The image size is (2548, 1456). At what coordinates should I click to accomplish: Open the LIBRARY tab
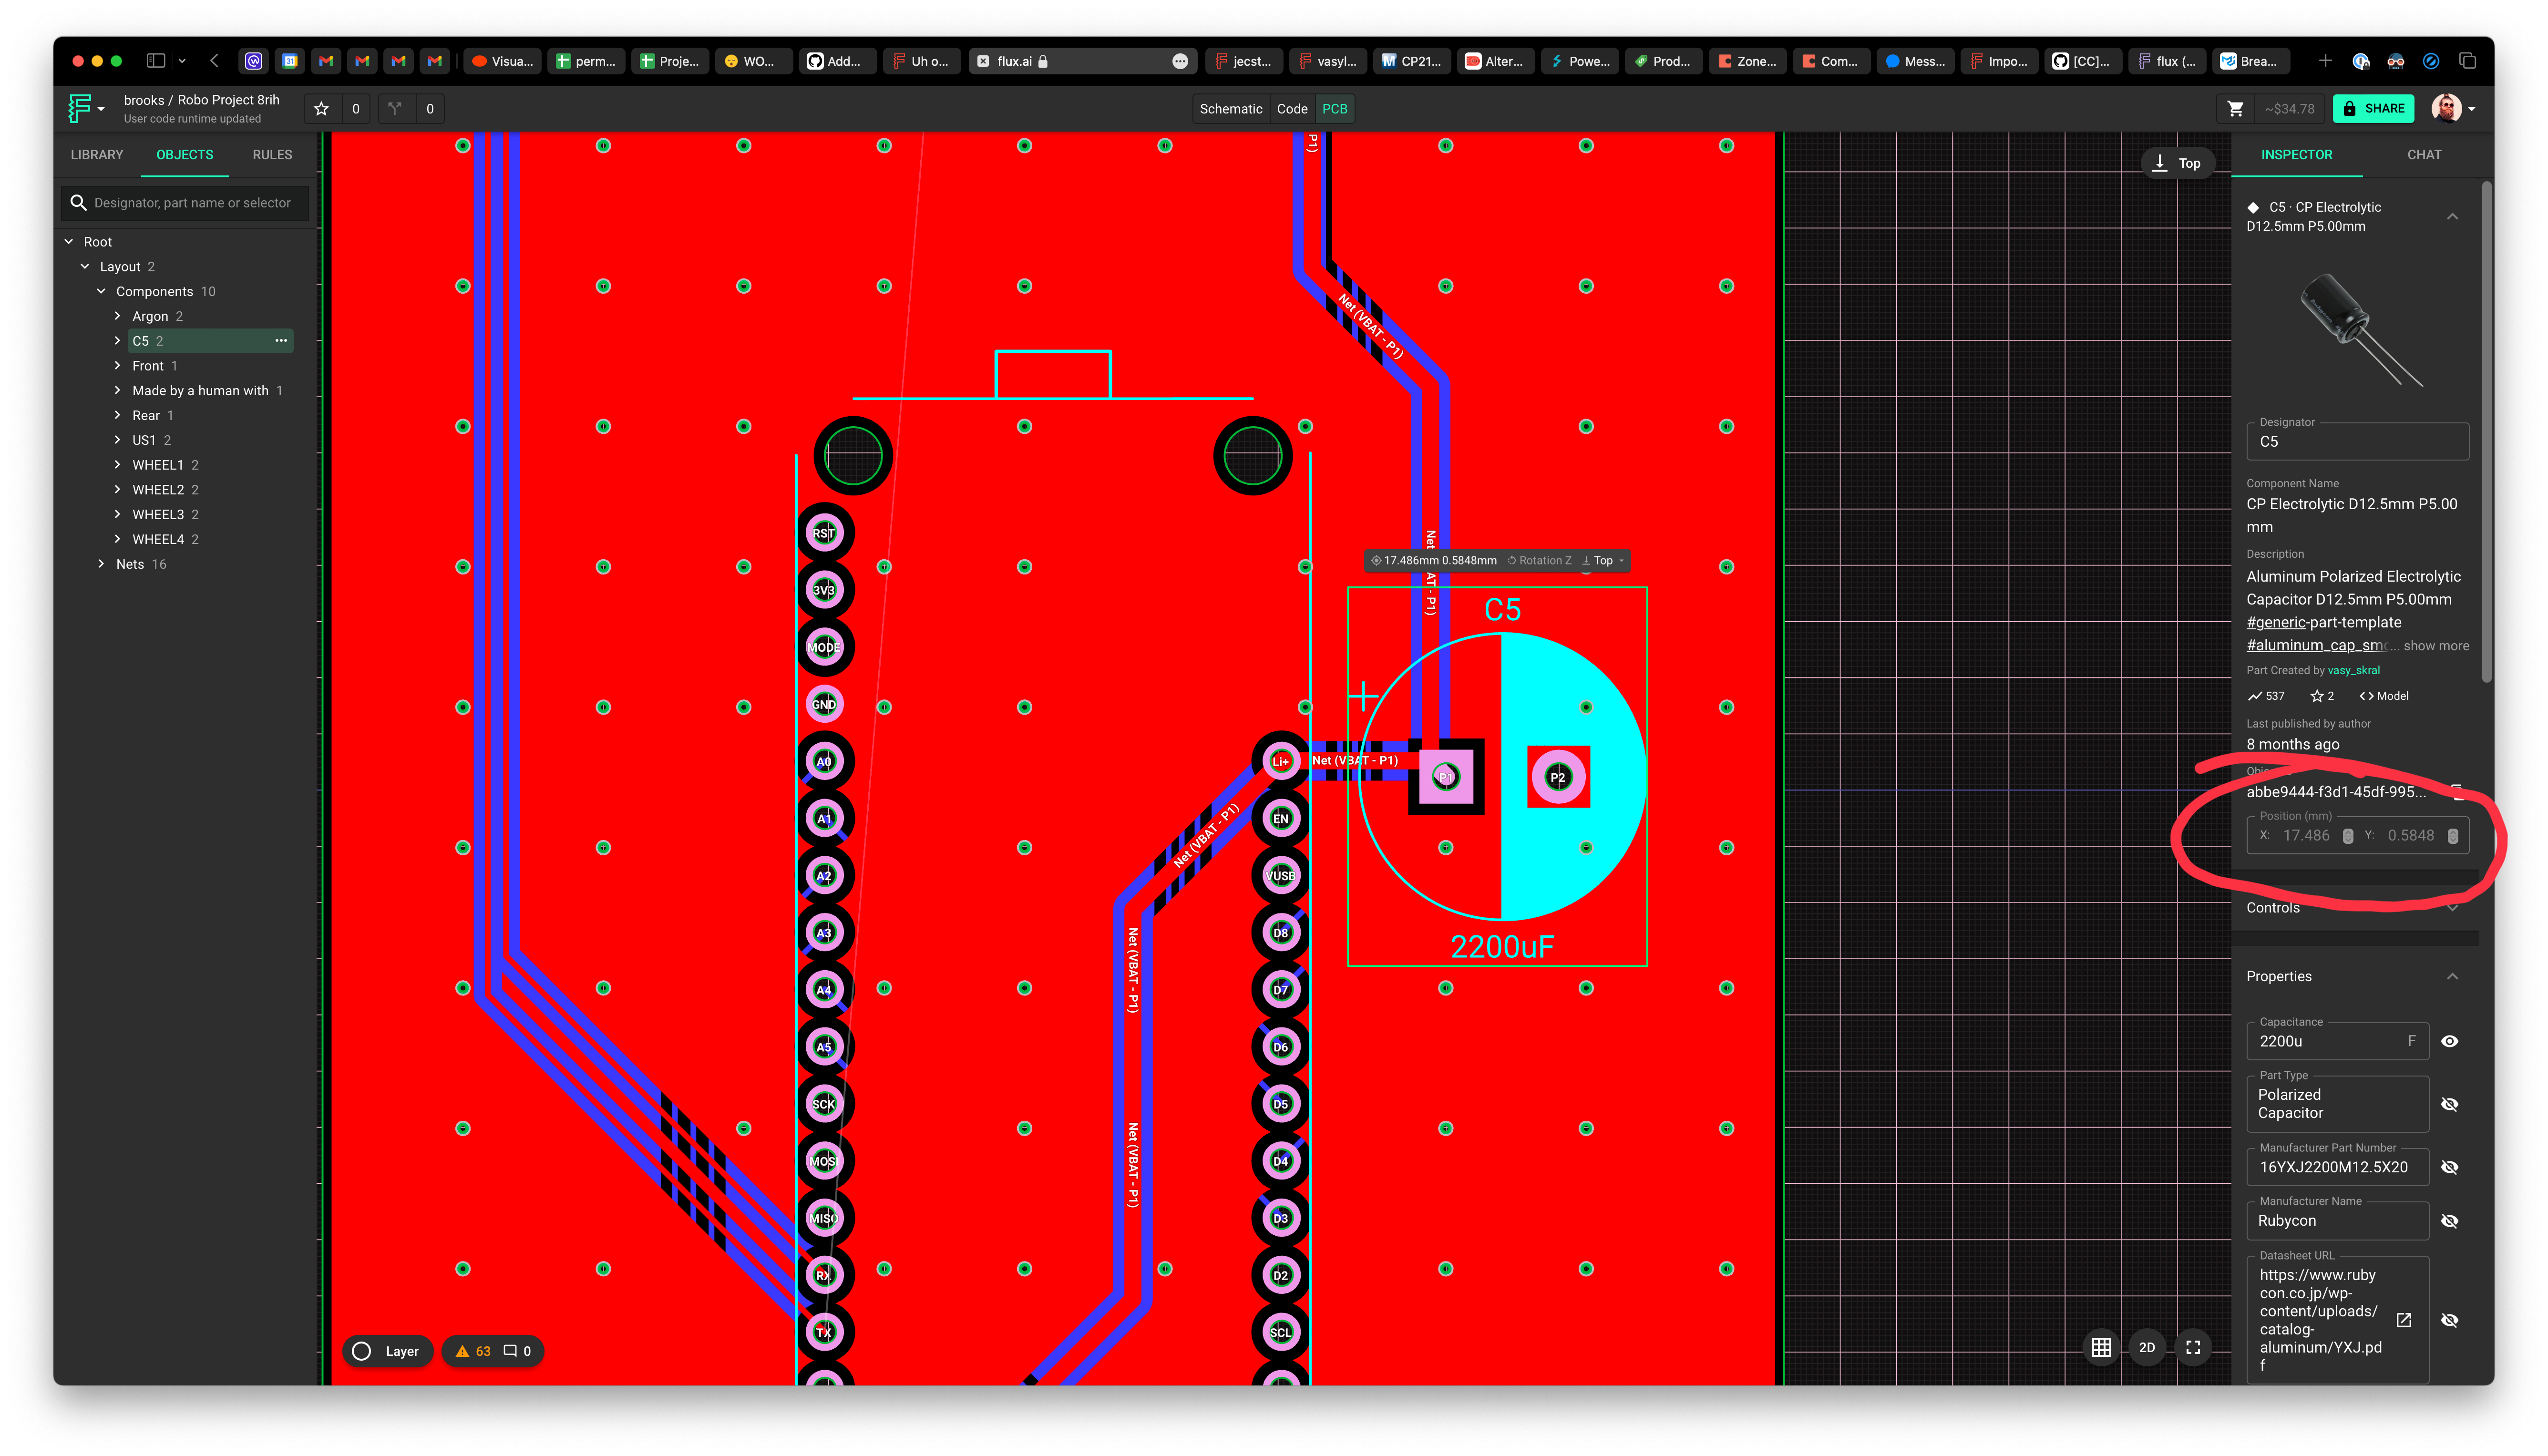[x=97, y=155]
